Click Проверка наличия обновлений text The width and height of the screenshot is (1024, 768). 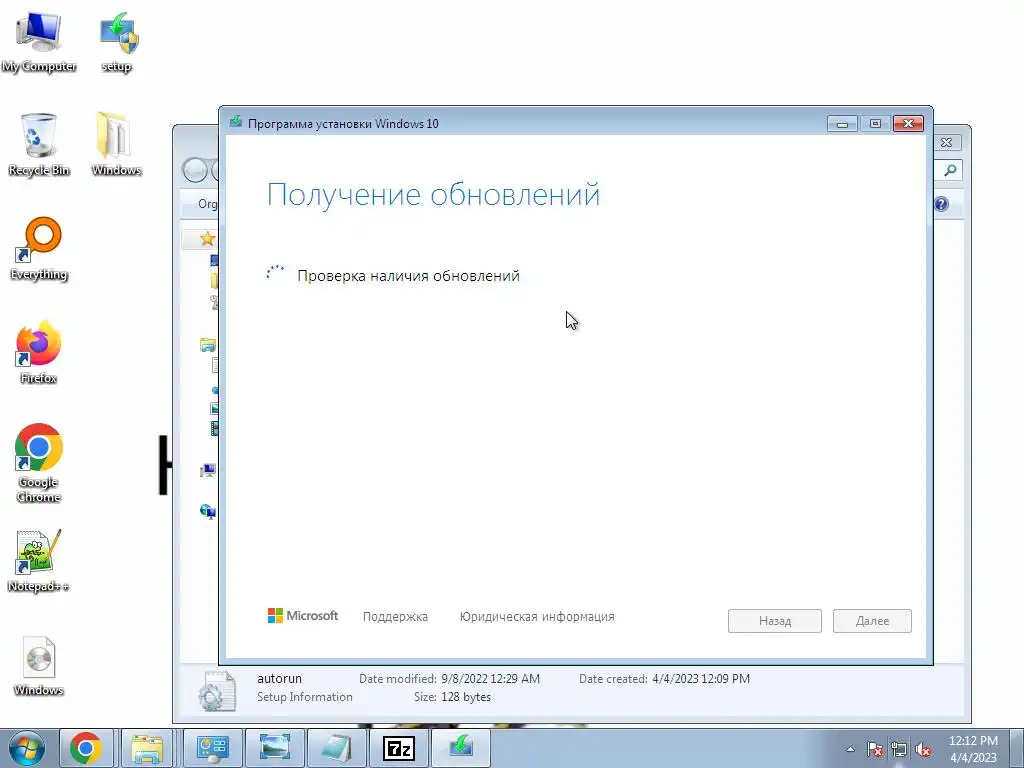[x=408, y=276]
